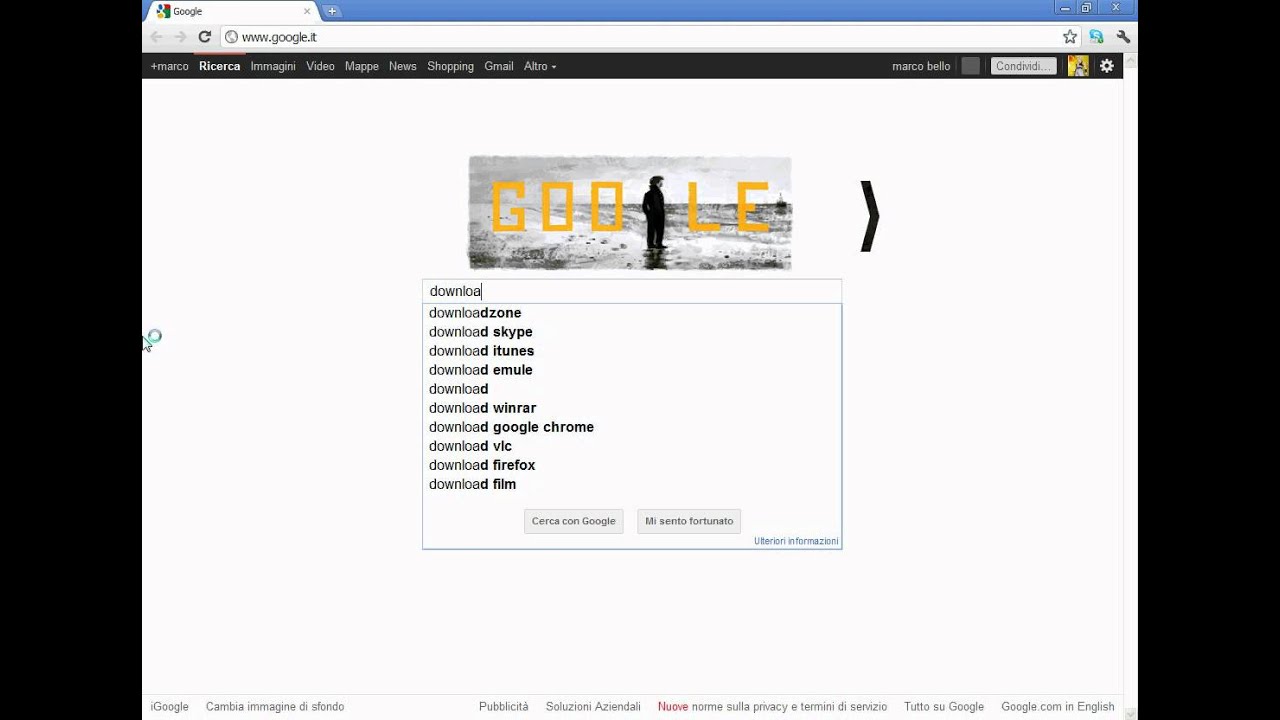This screenshot has width=1280, height=720.
Task: Click Cambia immagine di sfondo
Action: pyautogui.click(x=275, y=707)
